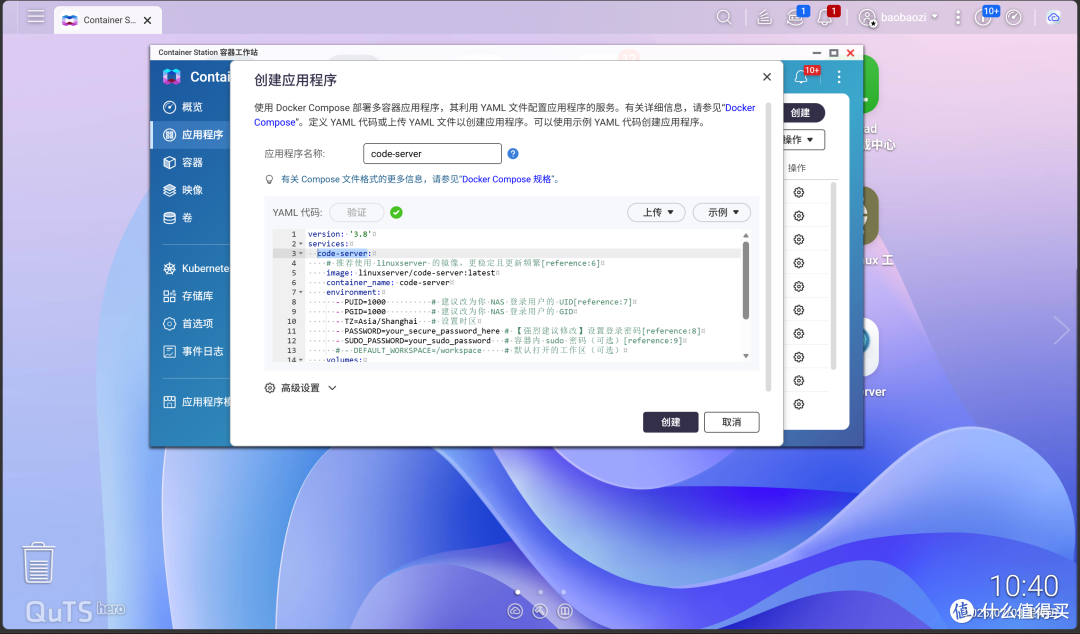Click the Container Station logo icon

click(172, 76)
